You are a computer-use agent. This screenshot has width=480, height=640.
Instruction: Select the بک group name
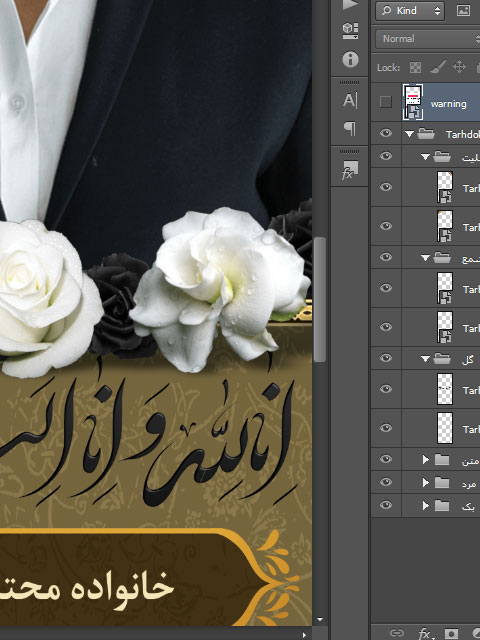[468, 507]
